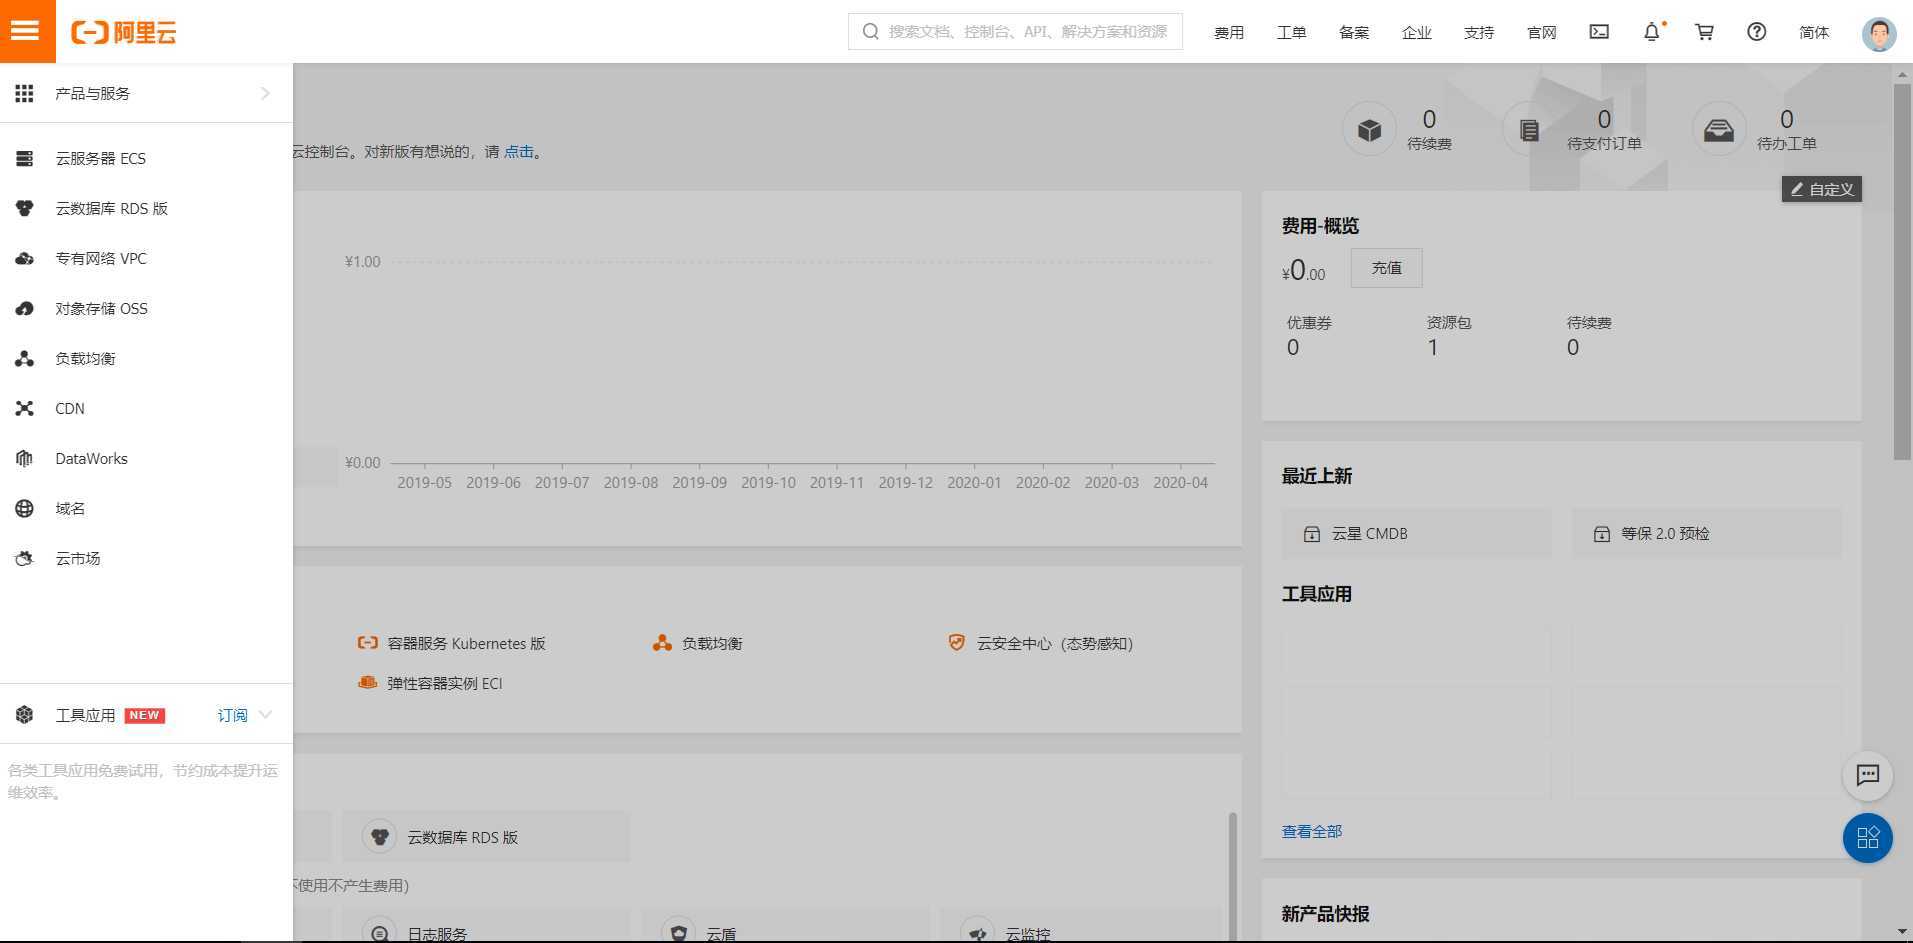The width and height of the screenshot is (1913, 943).
Task: Click the 弹性容器实例 ECI icon
Action: pyautogui.click(x=368, y=682)
